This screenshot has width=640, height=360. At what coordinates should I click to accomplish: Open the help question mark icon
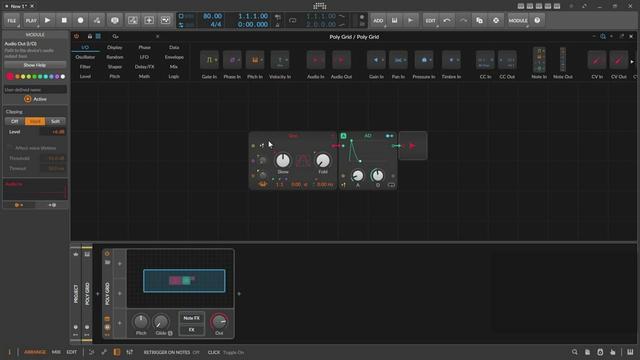click(x=537, y=20)
